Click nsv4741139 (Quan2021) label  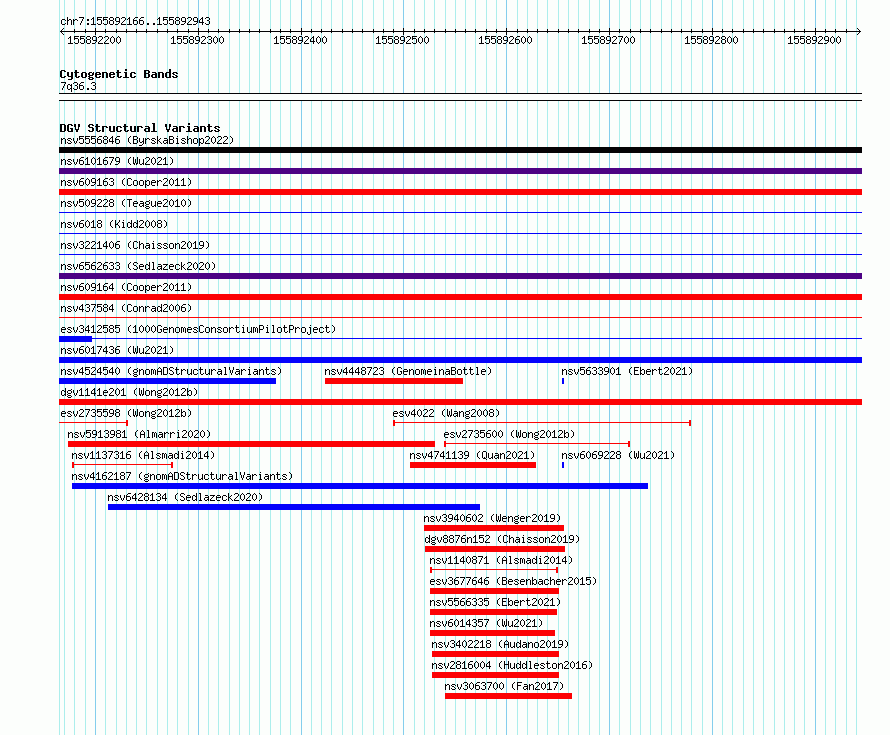pyautogui.click(x=472, y=455)
